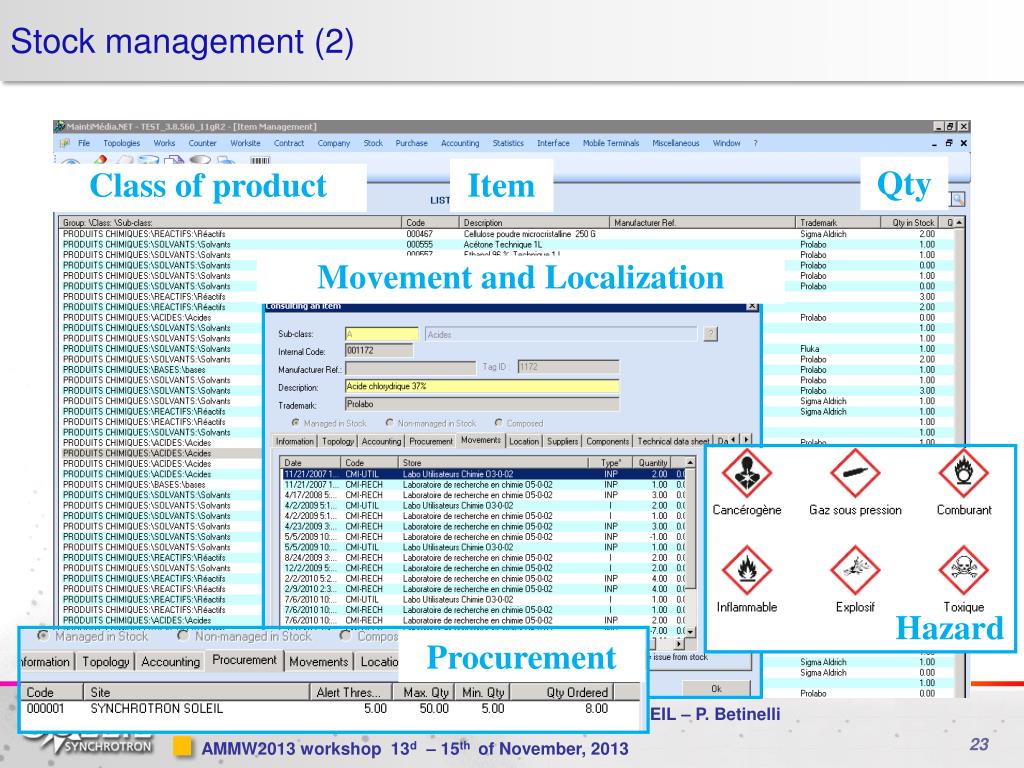Switch to Topology tab in dialog
The height and width of the screenshot is (768, 1024).
click(x=338, y=441)
